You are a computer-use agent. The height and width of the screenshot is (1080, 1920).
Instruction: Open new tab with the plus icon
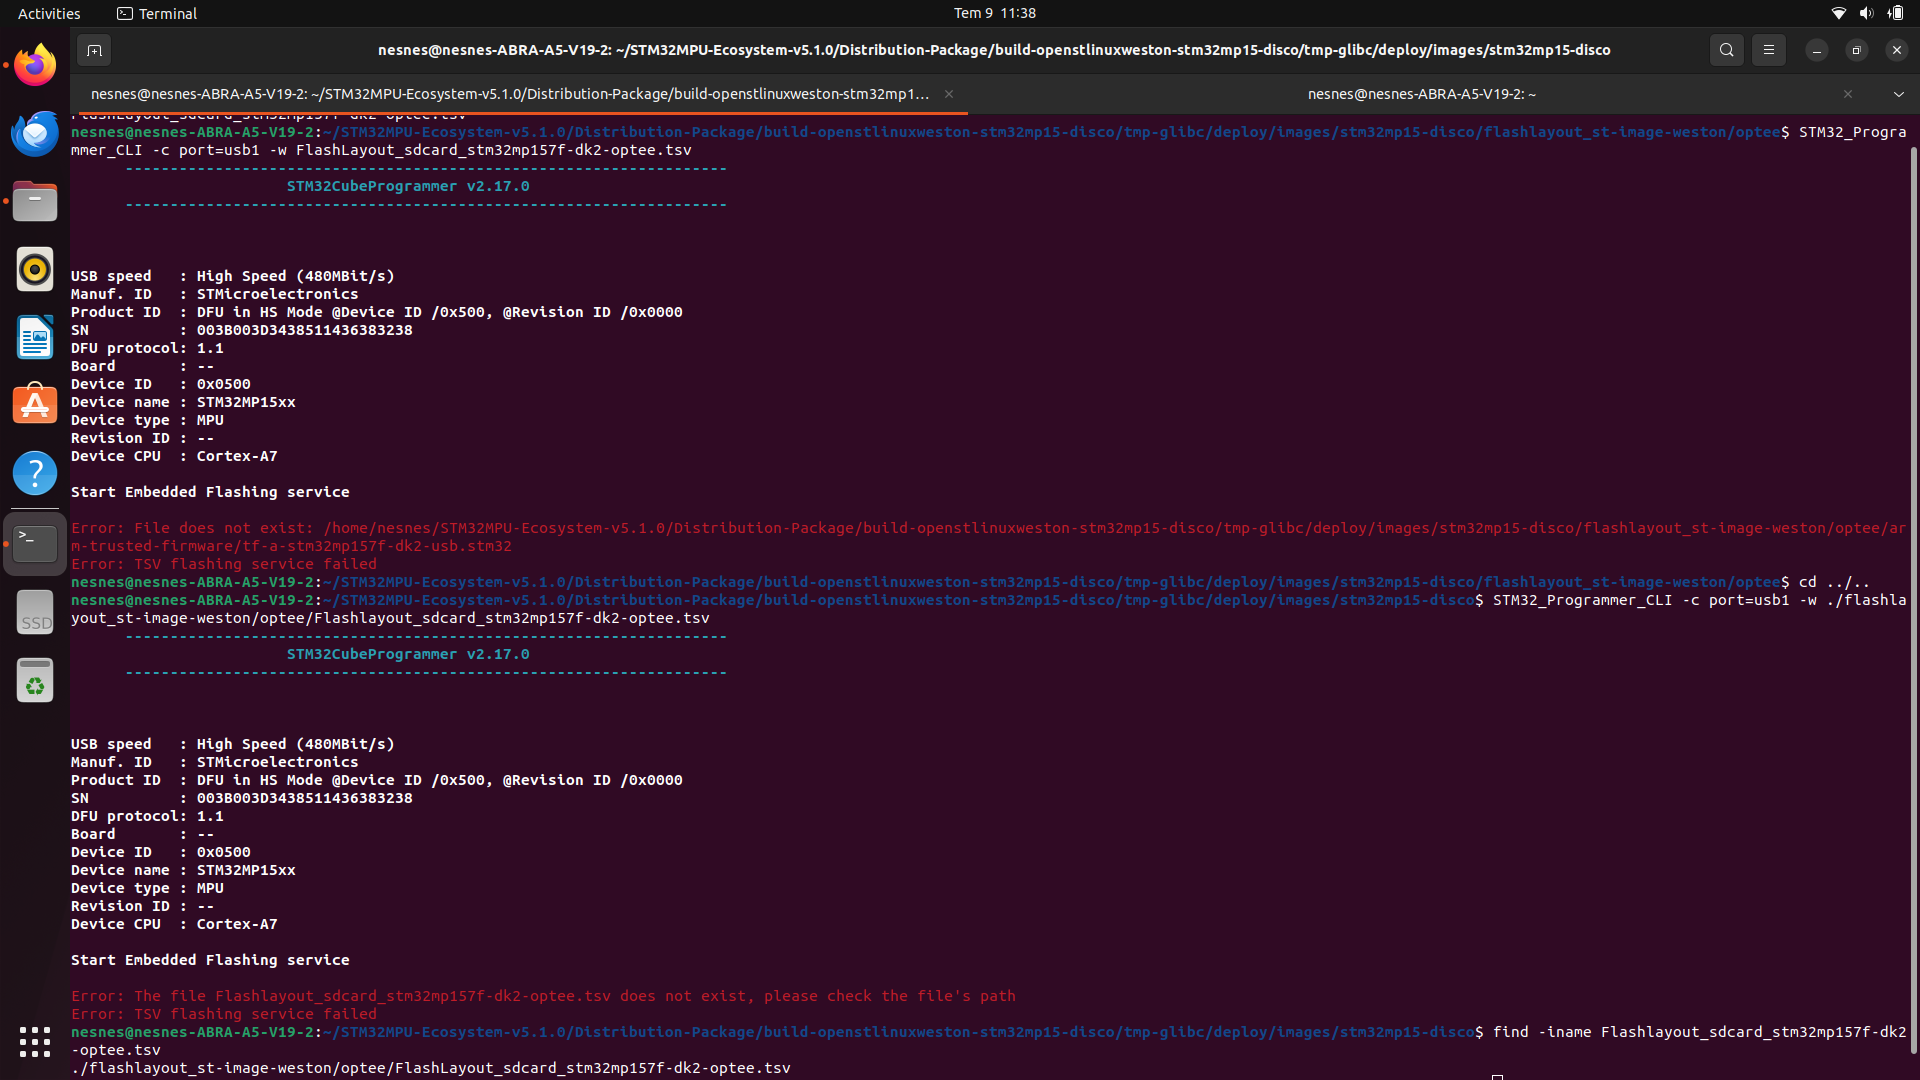94,50
